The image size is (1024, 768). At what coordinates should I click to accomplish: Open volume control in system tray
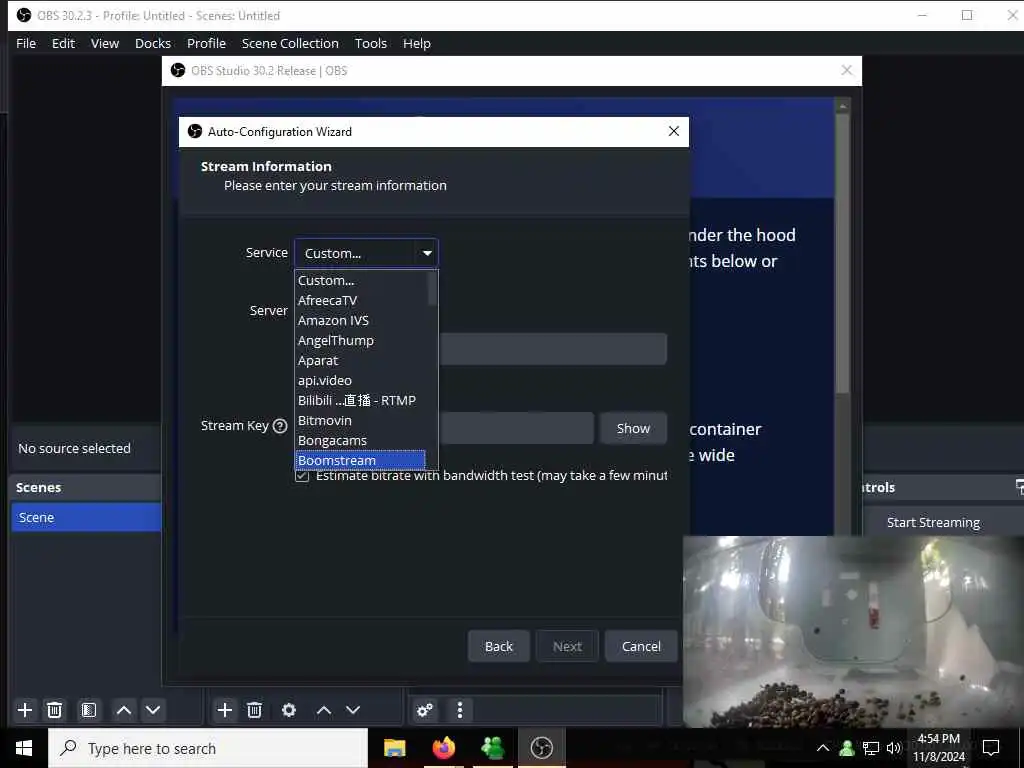pyautogui.click(x=893, y=748)
